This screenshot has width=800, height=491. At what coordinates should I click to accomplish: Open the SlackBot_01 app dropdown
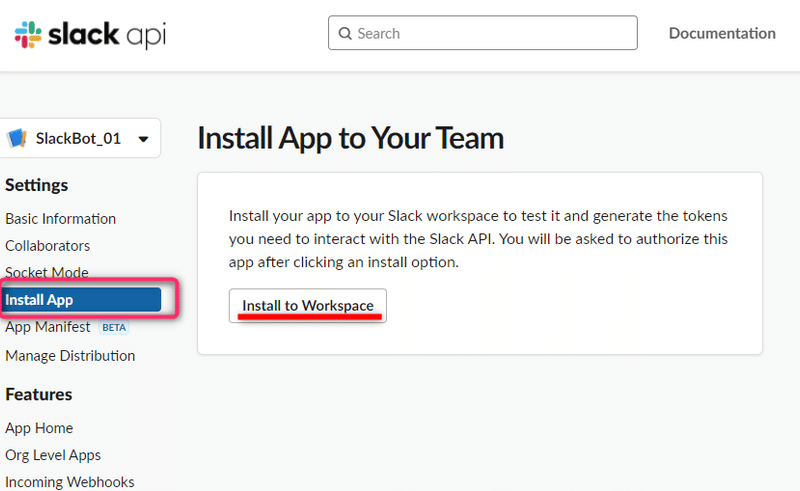click(80, 138)
